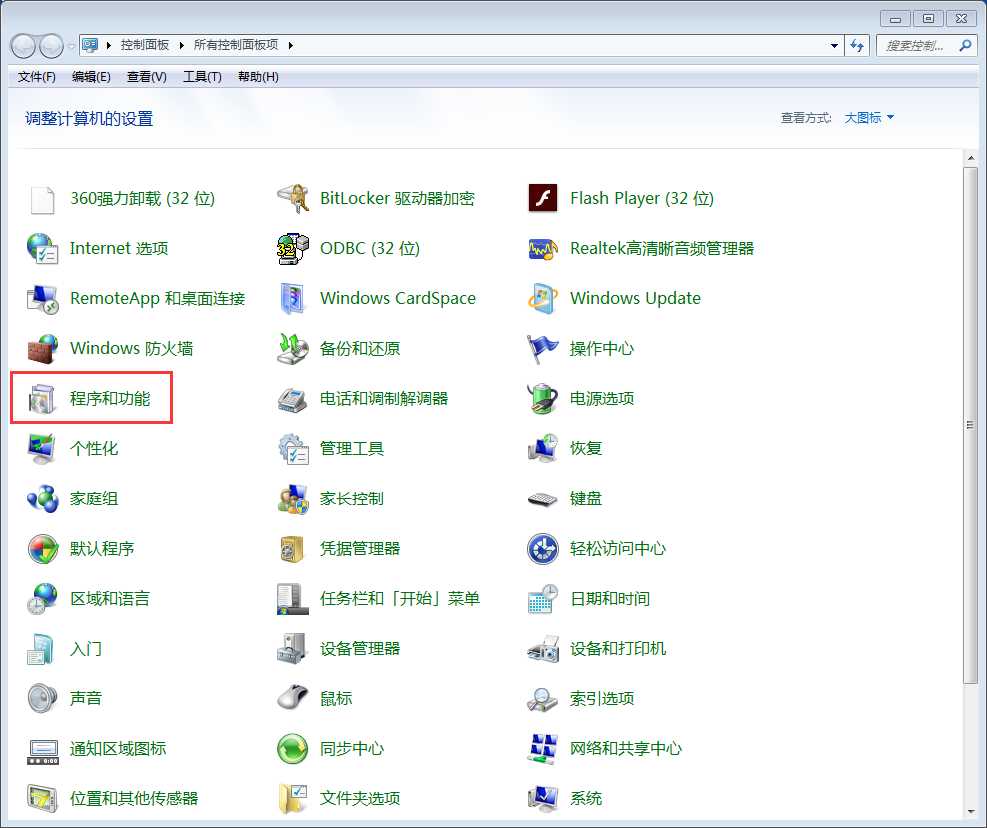The width and height of the screenshot is (987, 828).
Task: Click the 位置和其他传感器 link
Action: coord(133,798)
